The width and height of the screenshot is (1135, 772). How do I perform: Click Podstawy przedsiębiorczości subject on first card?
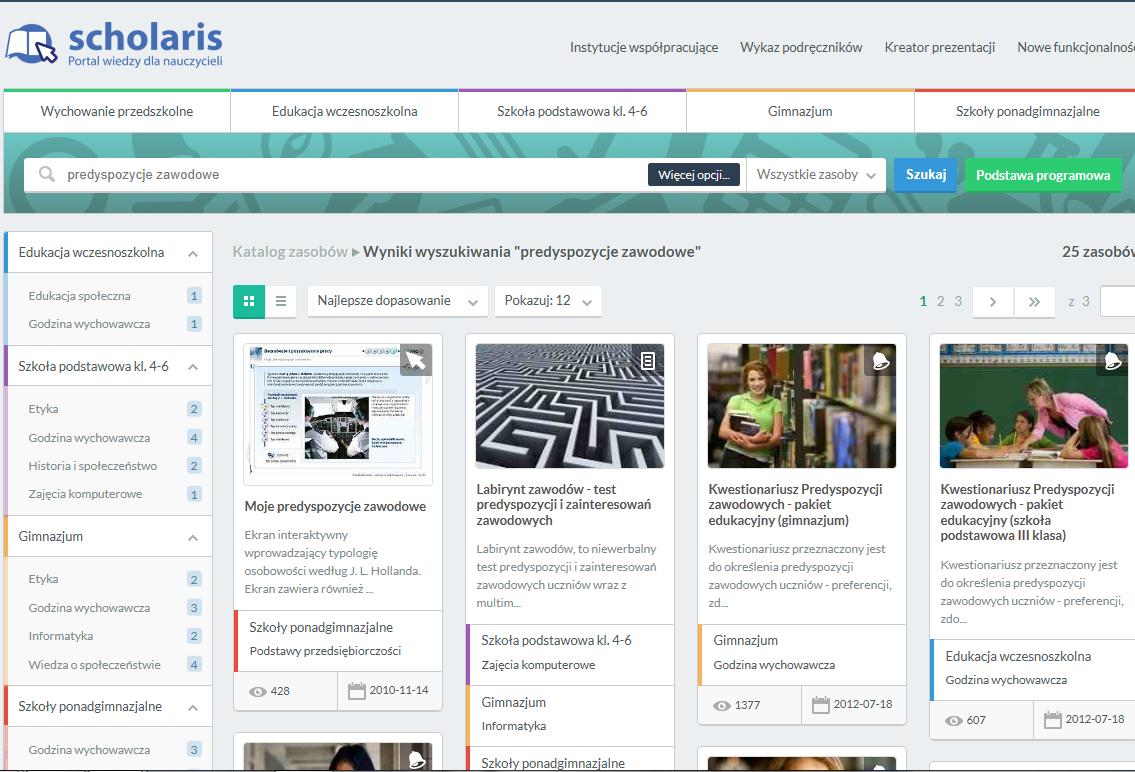coord(325,651)
